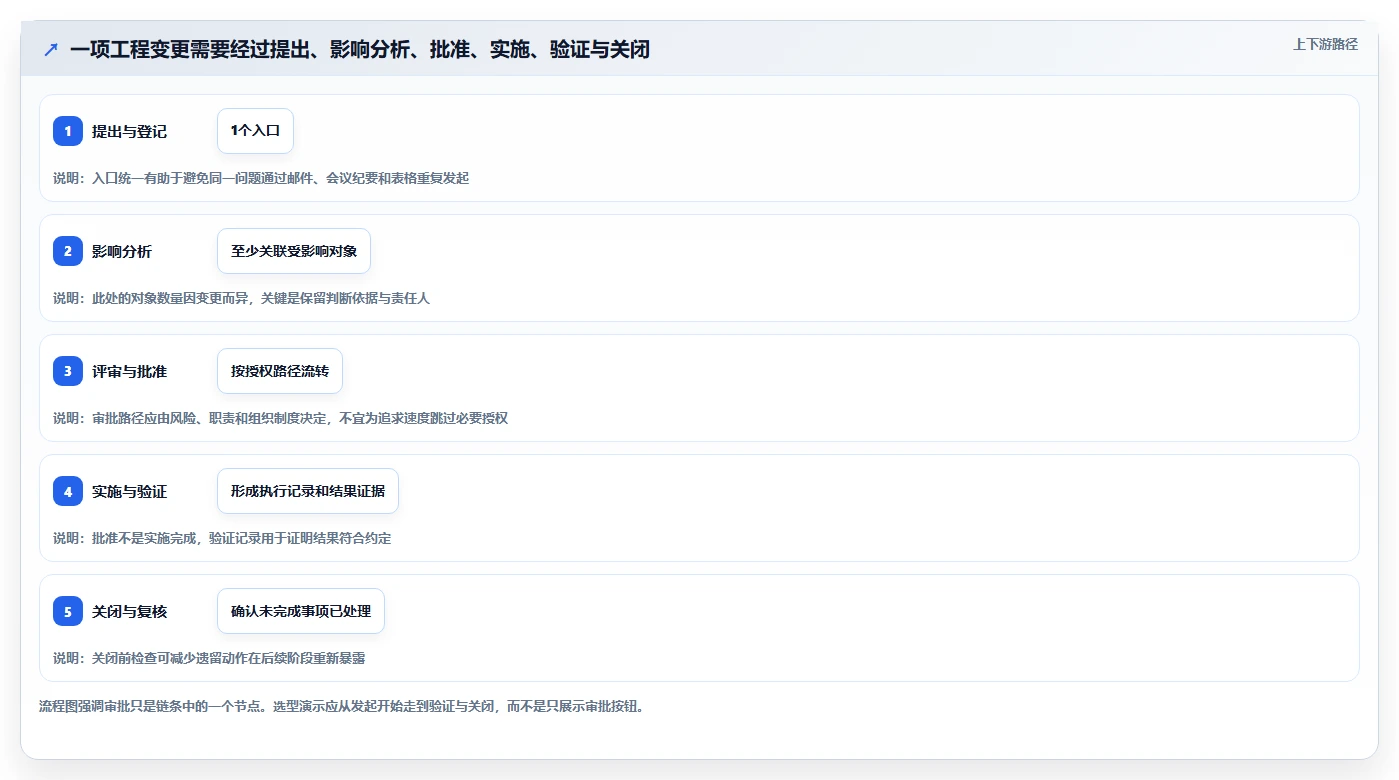This screenshot has height=780, width=1399.
Task: Select the 至少关联受影响对象 chip
Action: [294, 251]
